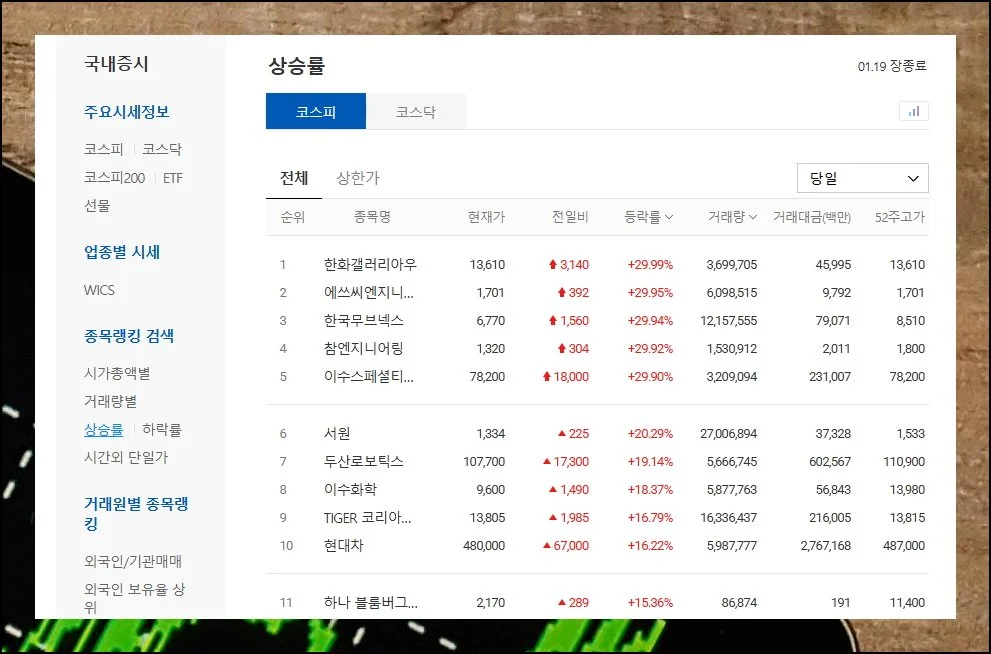
Task: Open 외국인/기관매매 sidebar link
Action: 133,562
